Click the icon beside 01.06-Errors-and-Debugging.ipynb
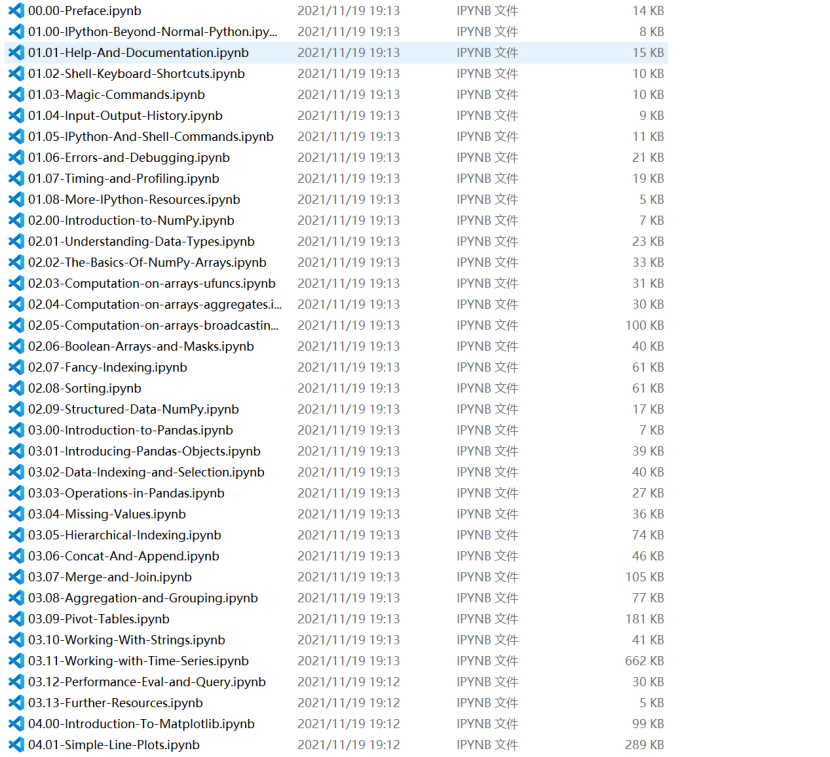The width and height of the screenshot is (830, 757). (x=16, y=157)
